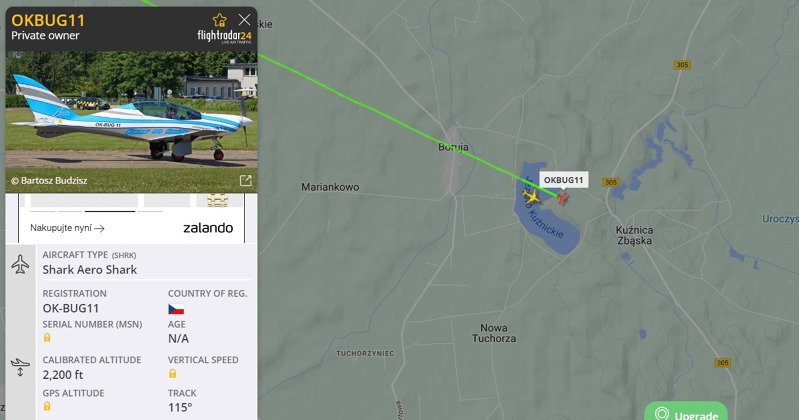Click the Shark Aero aircraft photo
This screenshot has width=799, height=420.
click(x=131, y=121)
